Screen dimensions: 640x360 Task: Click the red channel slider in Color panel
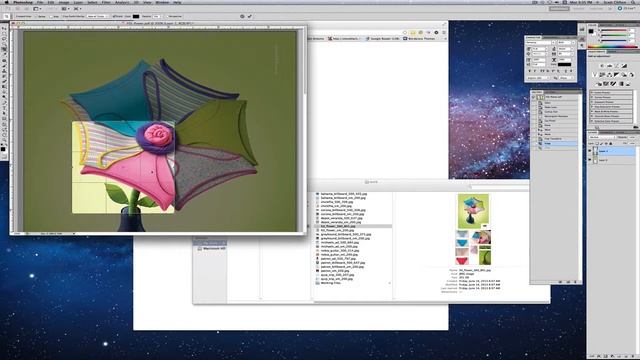tap(614, 30)
